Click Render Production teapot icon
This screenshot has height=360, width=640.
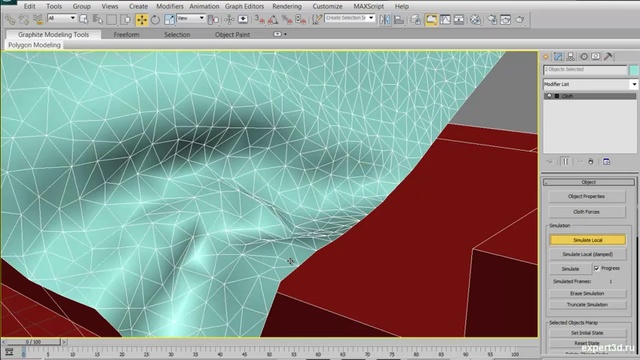coord(520,19)
